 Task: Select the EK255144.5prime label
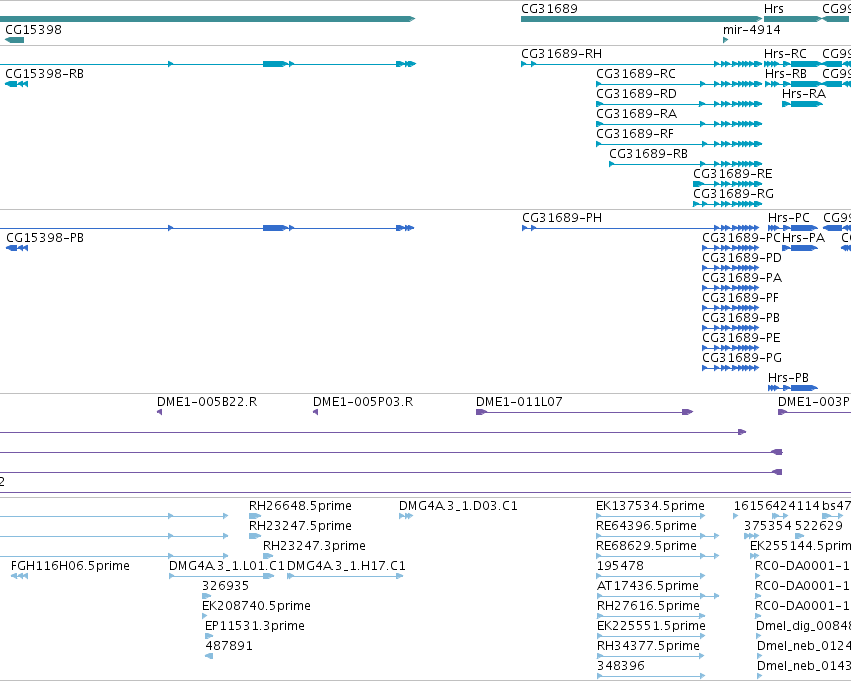801,546
